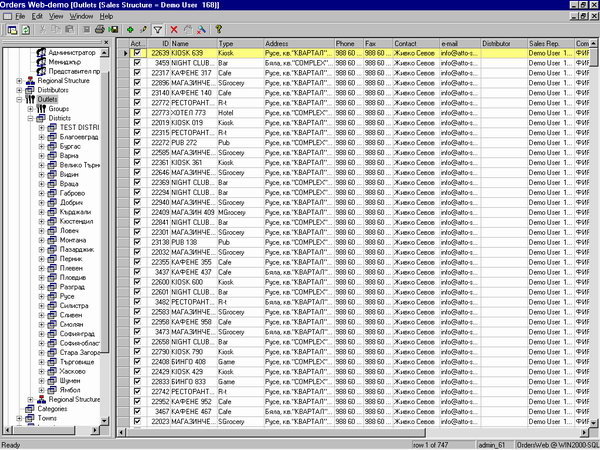Click the grid vertical scrollbar down arrow

point(593,423)
